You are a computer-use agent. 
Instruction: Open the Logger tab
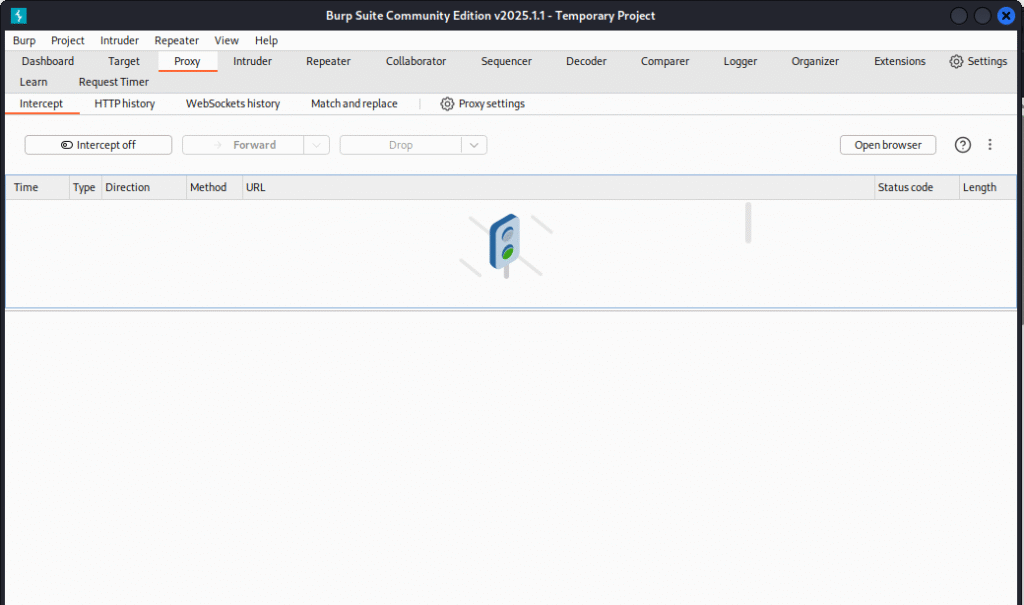click(741, 61)
